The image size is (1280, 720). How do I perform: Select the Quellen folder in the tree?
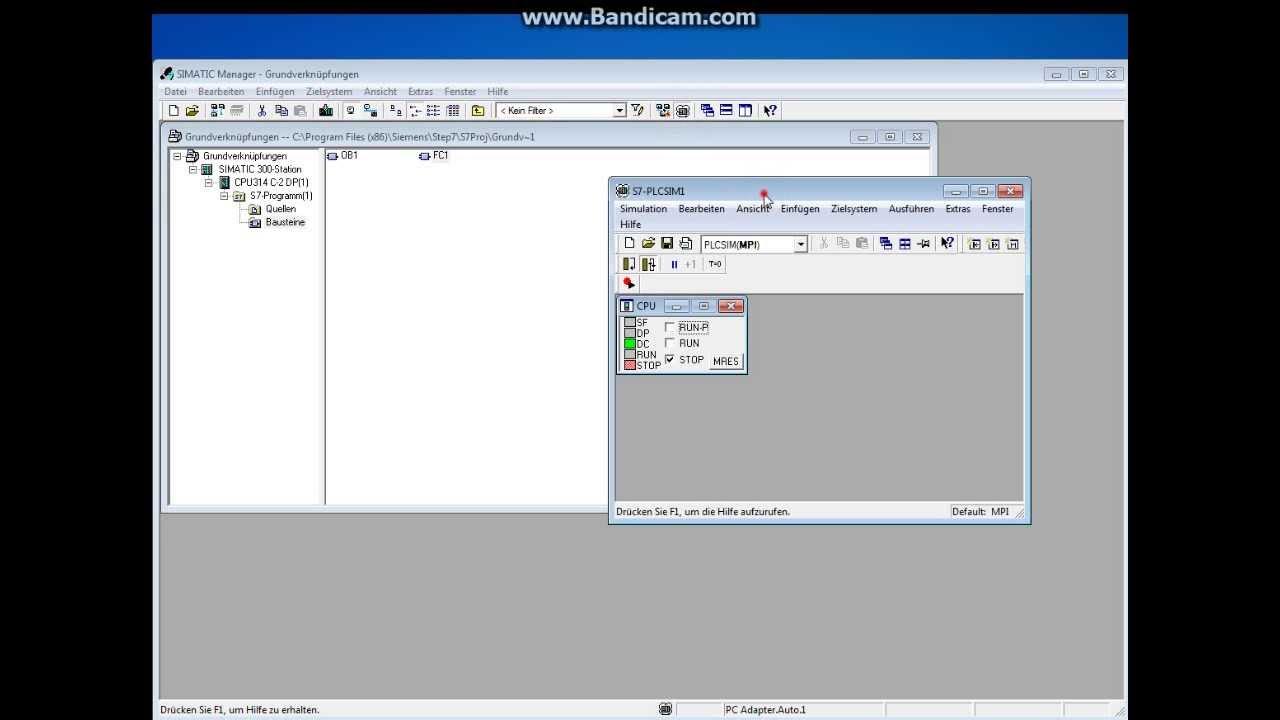(280, 209)
